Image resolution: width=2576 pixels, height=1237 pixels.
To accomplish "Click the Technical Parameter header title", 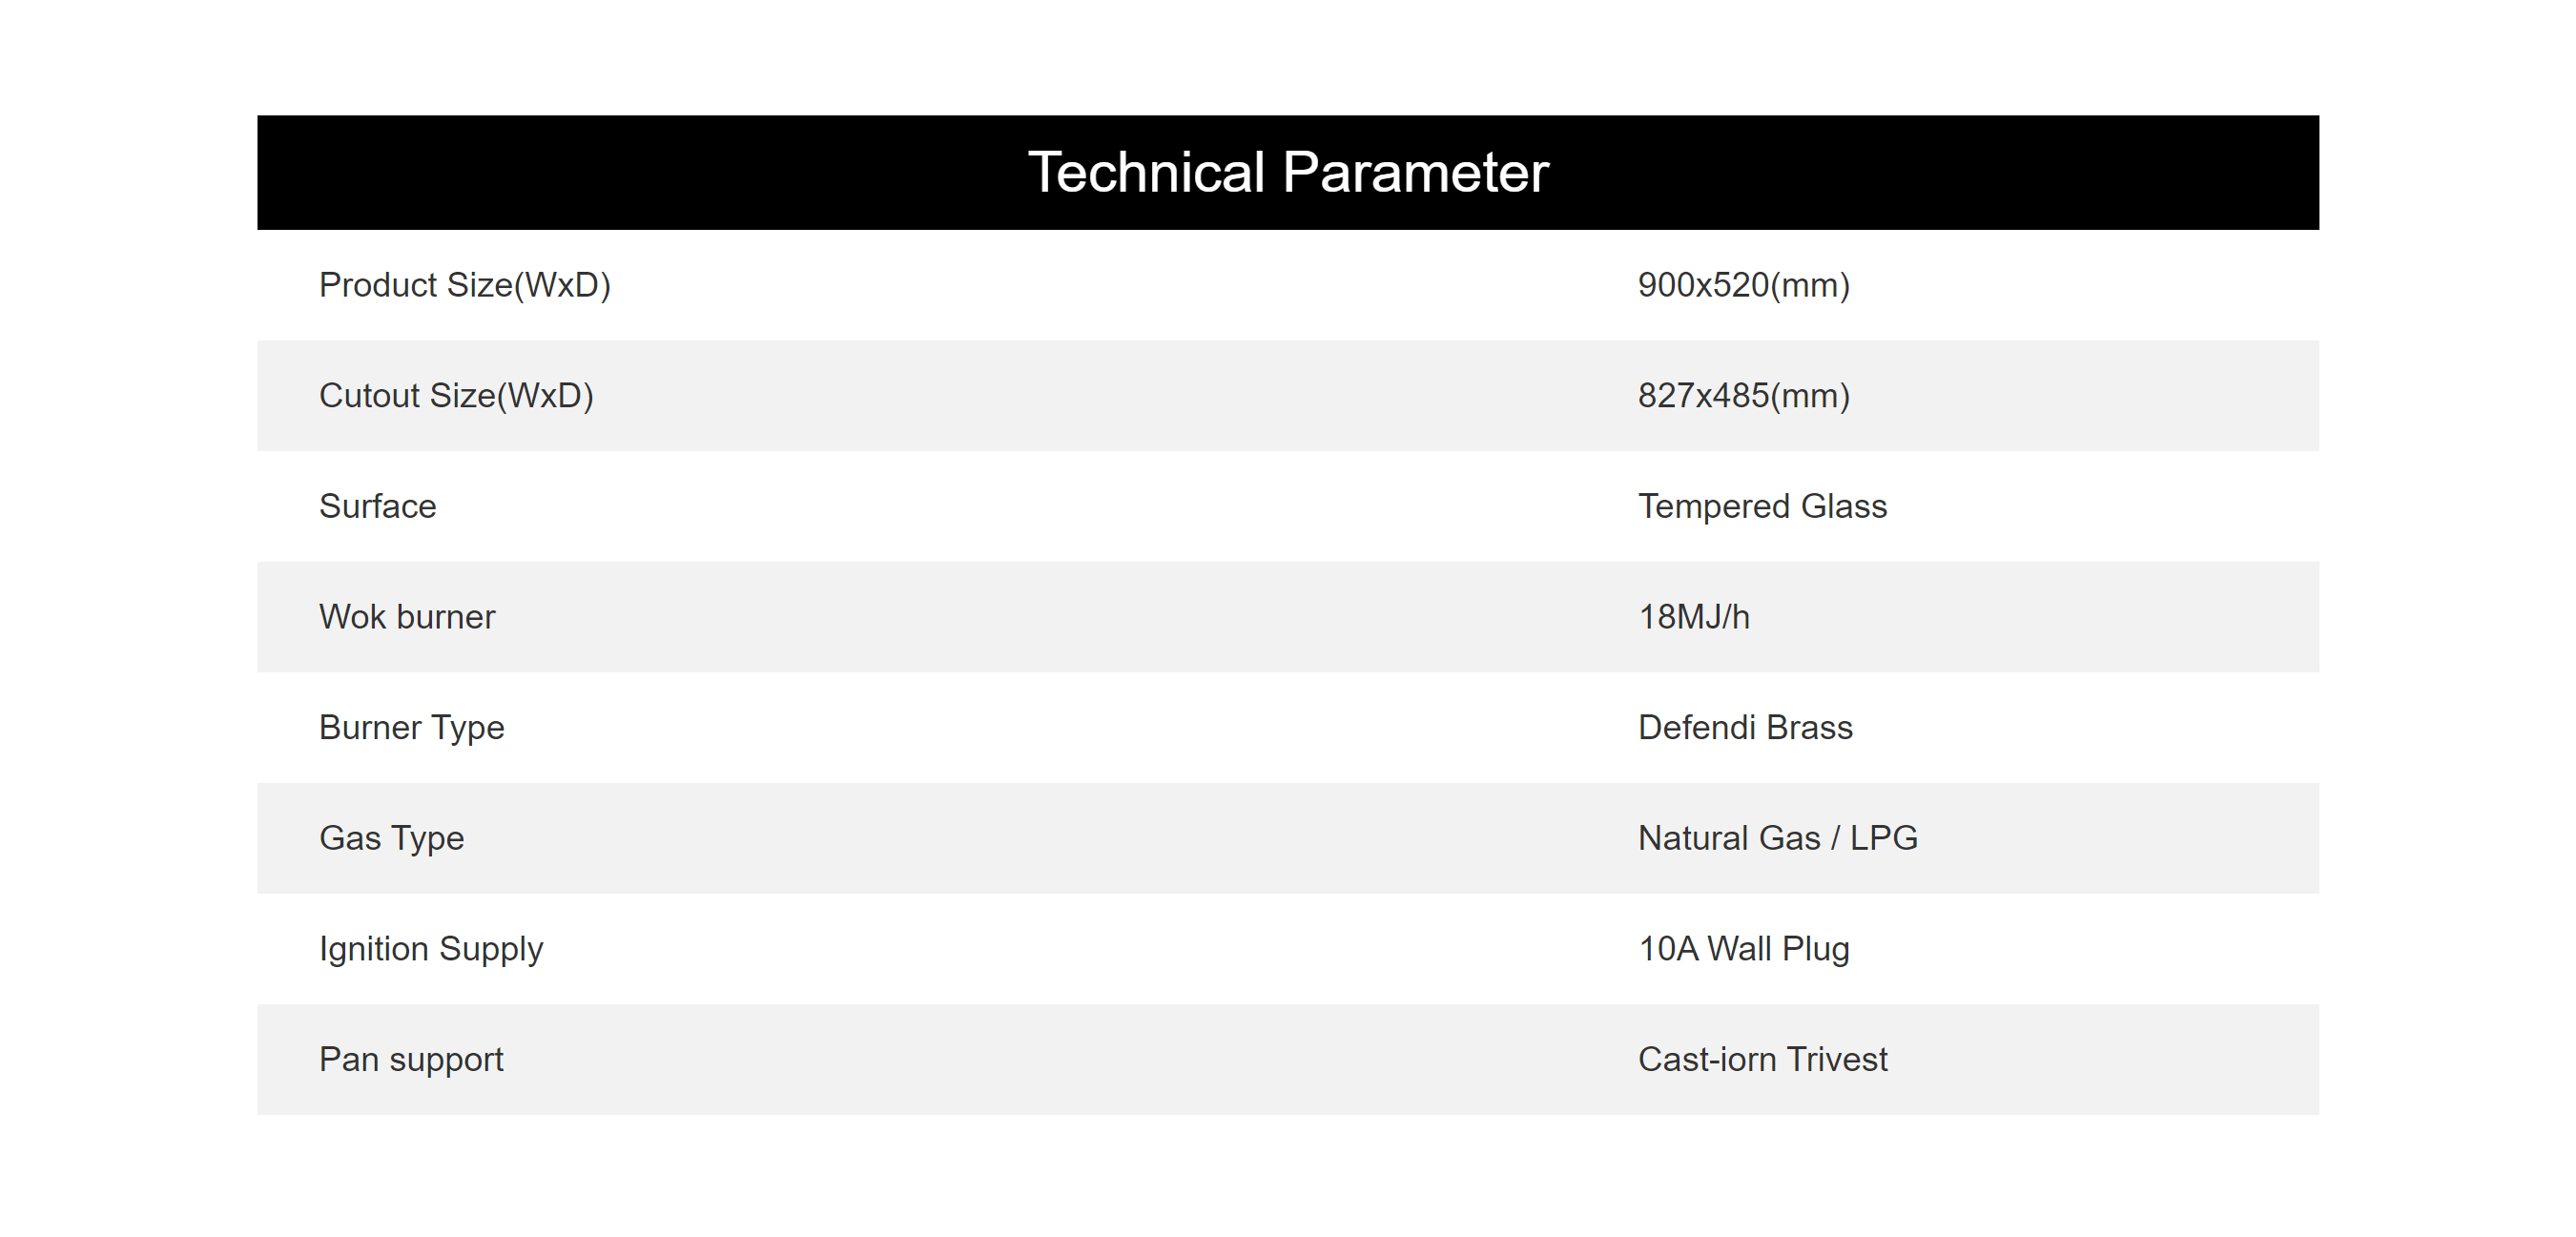I will [x=1288, y=172].
